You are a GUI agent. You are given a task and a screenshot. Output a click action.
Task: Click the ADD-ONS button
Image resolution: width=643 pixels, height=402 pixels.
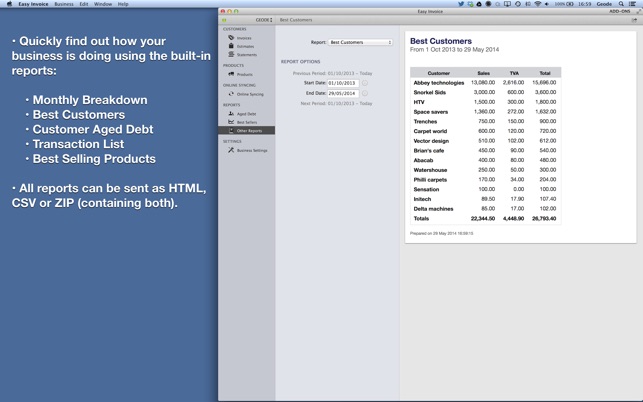pos(619,11)
